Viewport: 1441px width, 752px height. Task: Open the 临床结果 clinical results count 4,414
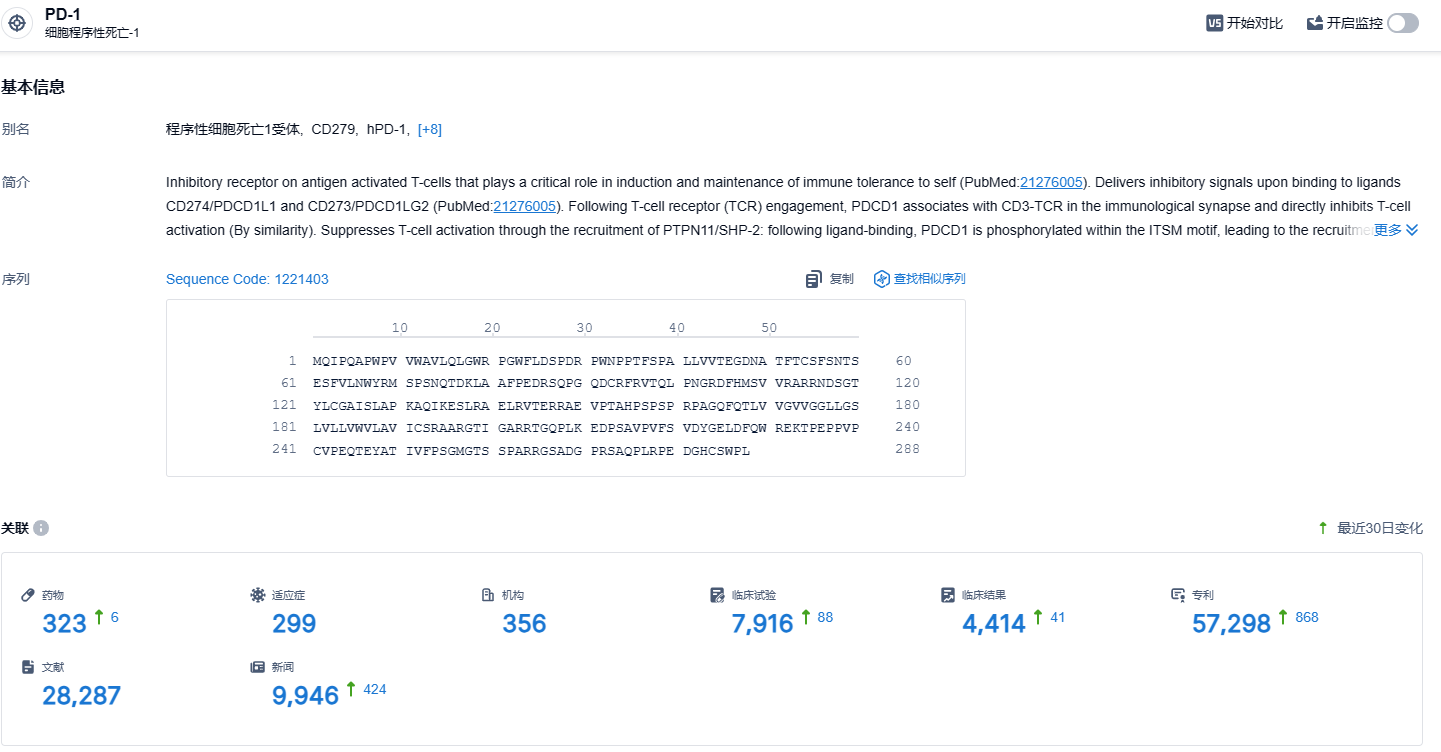point(993,624)
